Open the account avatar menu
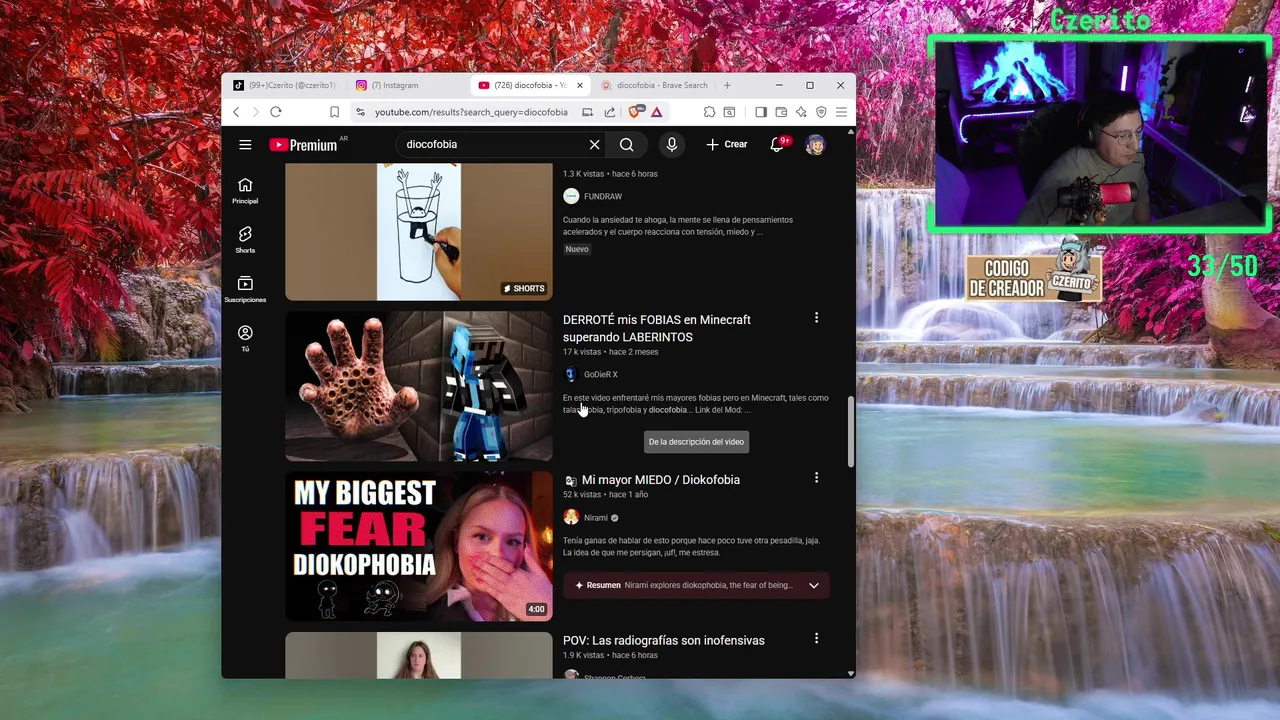 816,145
